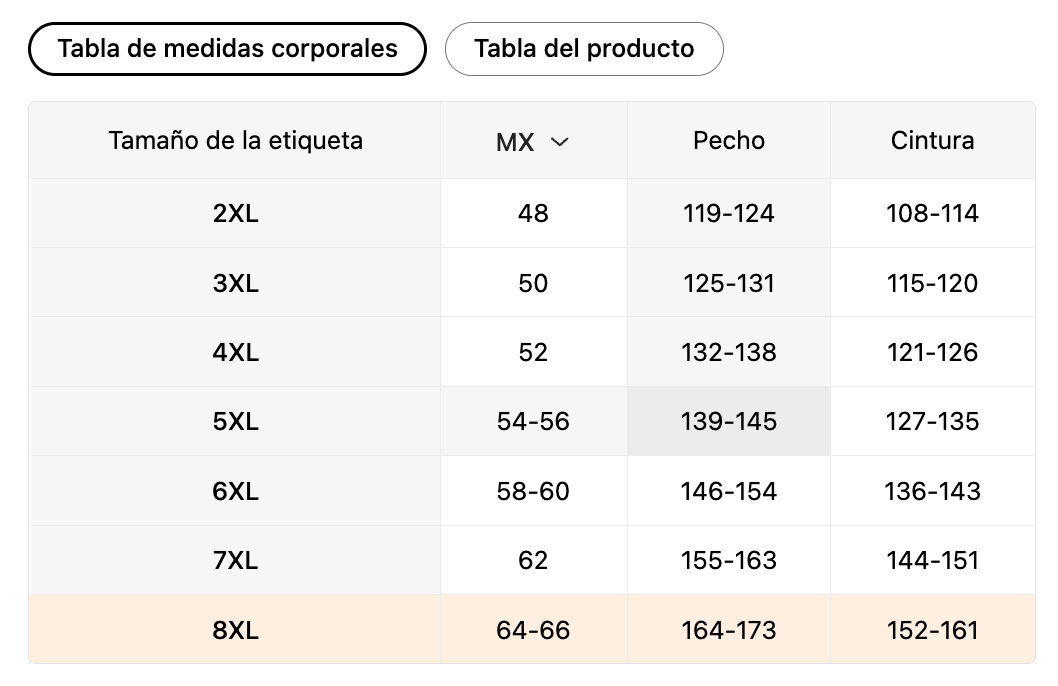The height and width of the screenshot is (686, 1058).
Task: Click the 152-161 waist measurement cell
Action: [932, 631]
